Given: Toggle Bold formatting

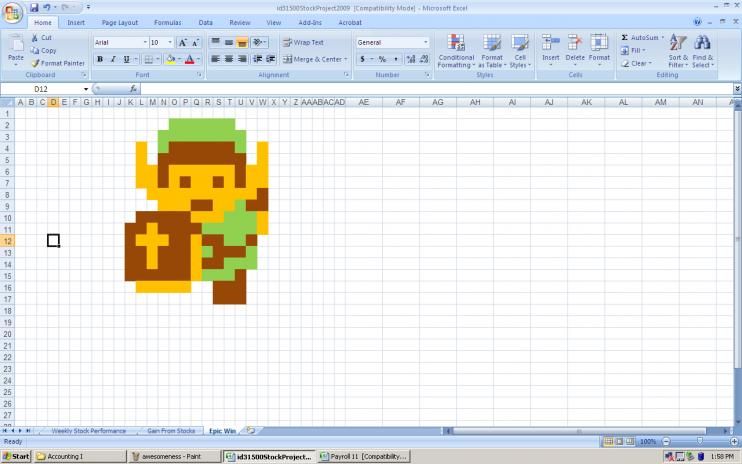Looking at the screenshot, I should coord(100,59).
